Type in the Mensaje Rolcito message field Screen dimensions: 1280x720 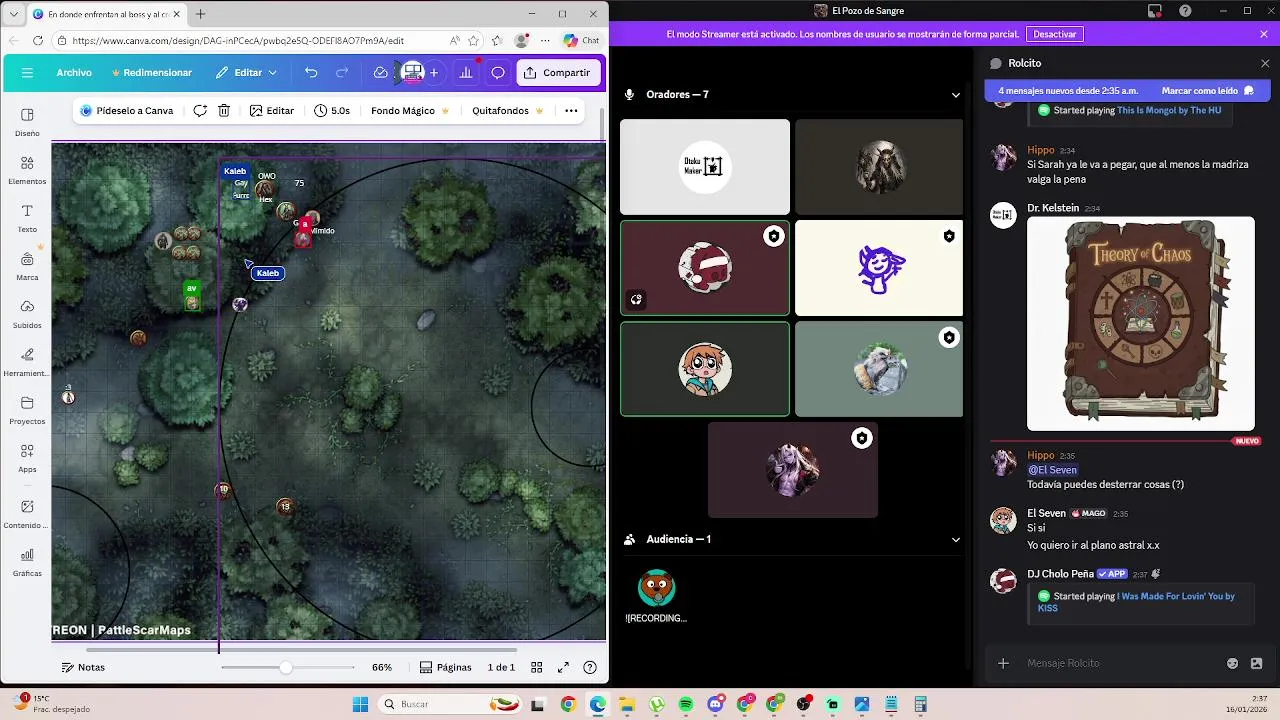[x=1120, y=663]
